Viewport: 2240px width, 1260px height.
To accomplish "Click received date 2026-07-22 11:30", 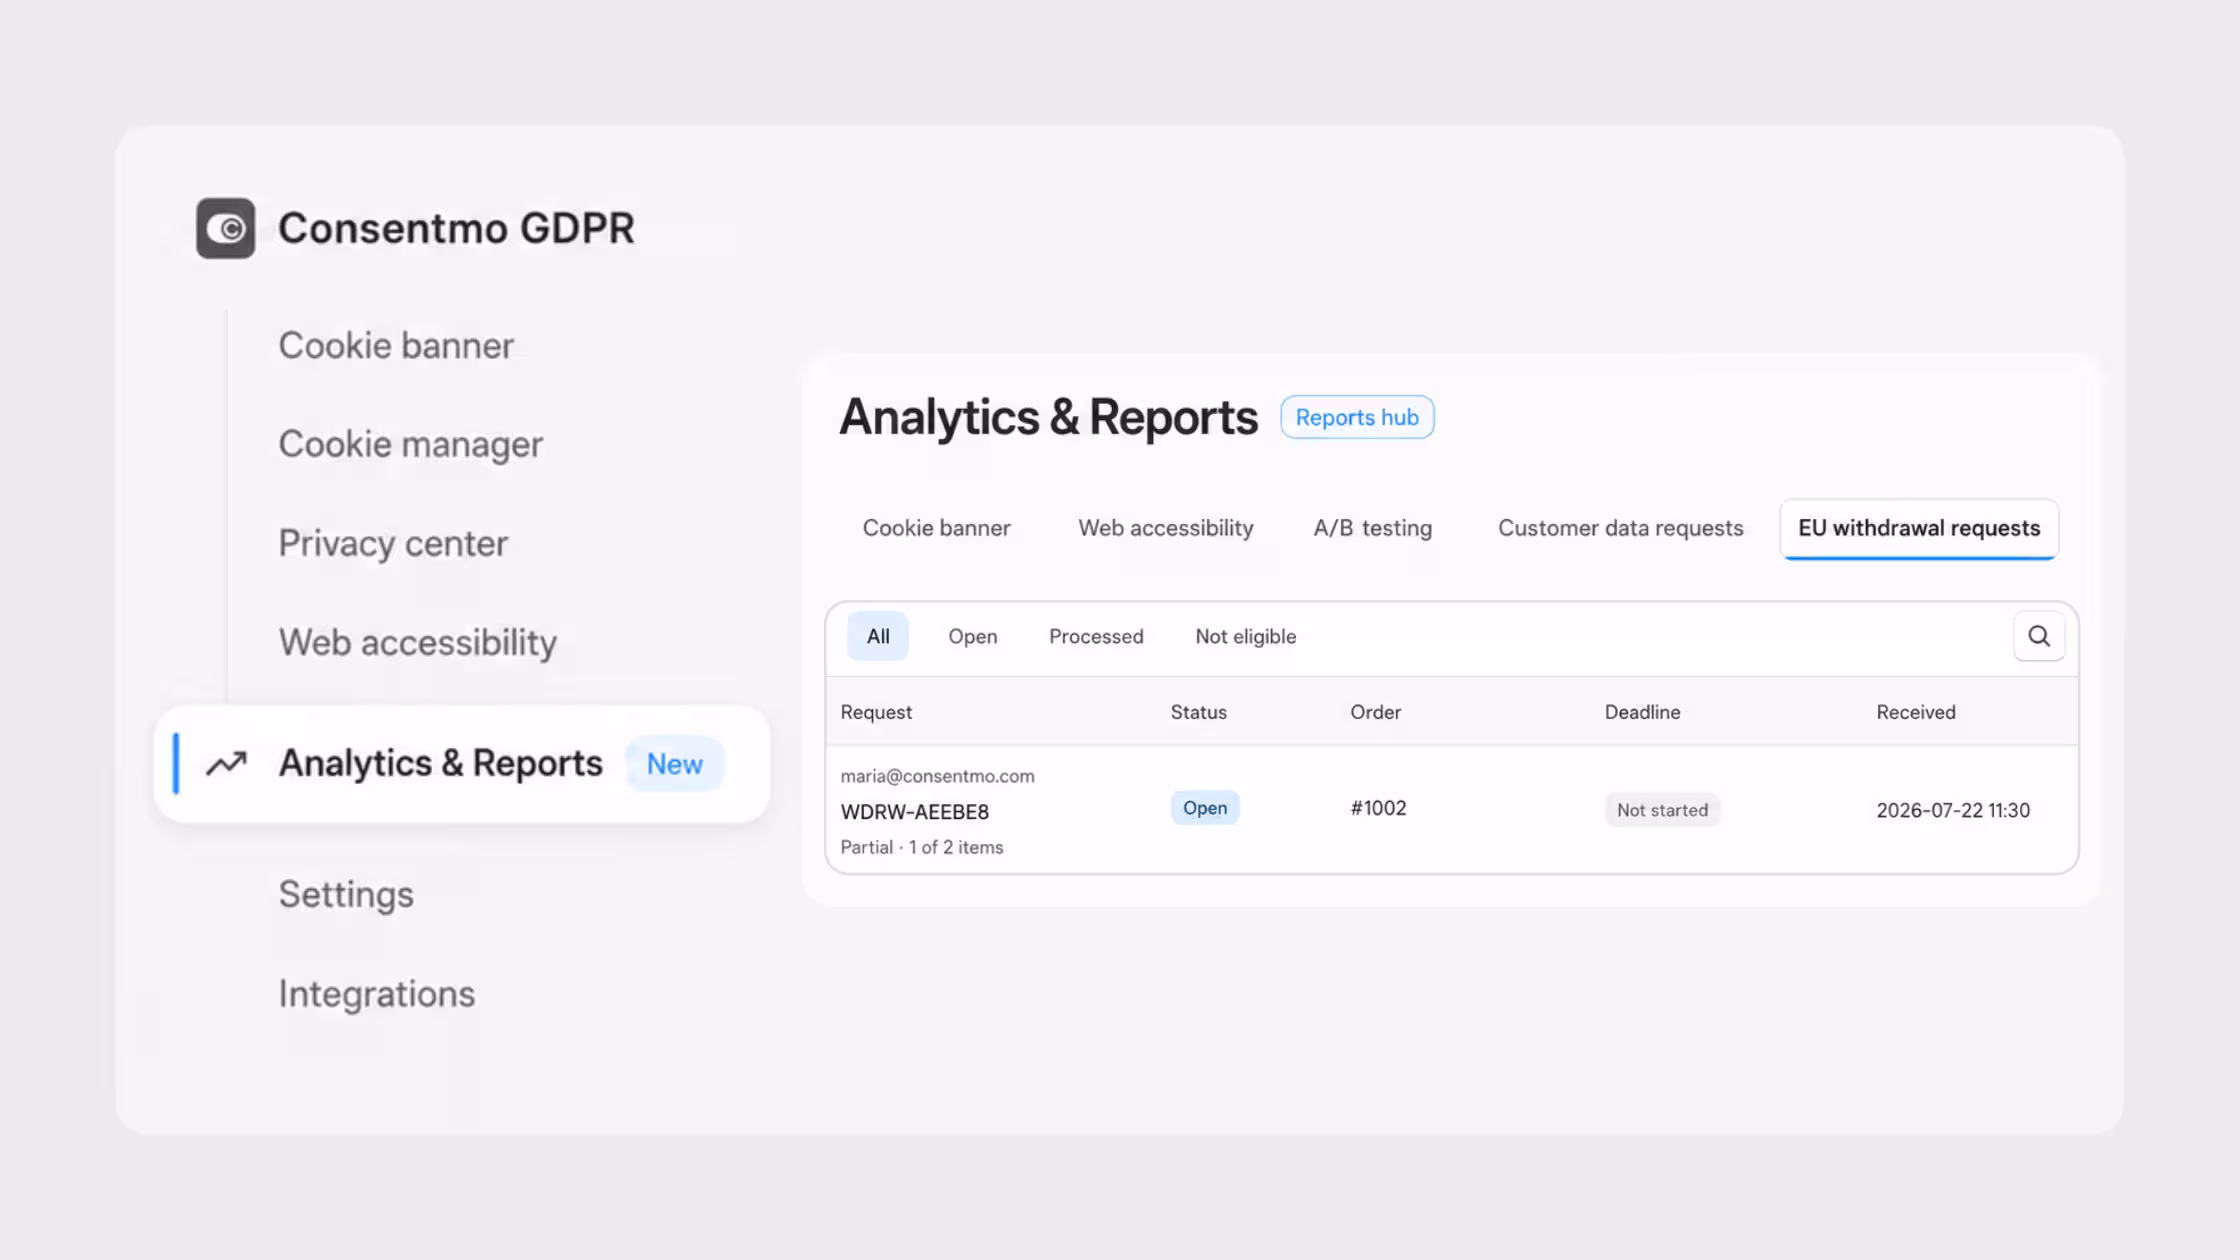I will pos(1952,810).
